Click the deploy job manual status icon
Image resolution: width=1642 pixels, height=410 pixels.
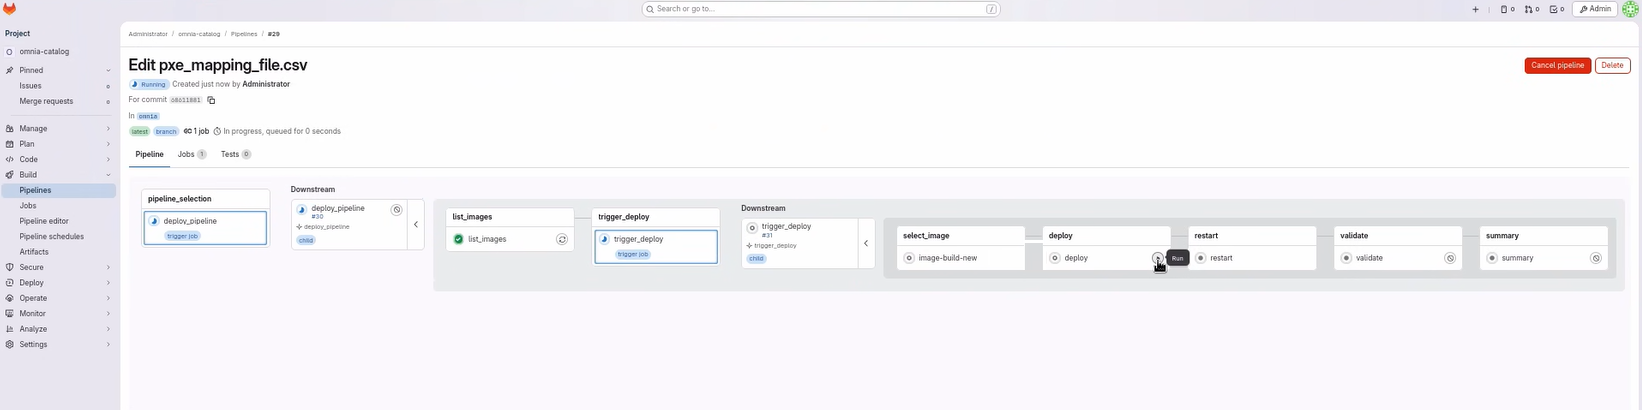click(1055, 258)
